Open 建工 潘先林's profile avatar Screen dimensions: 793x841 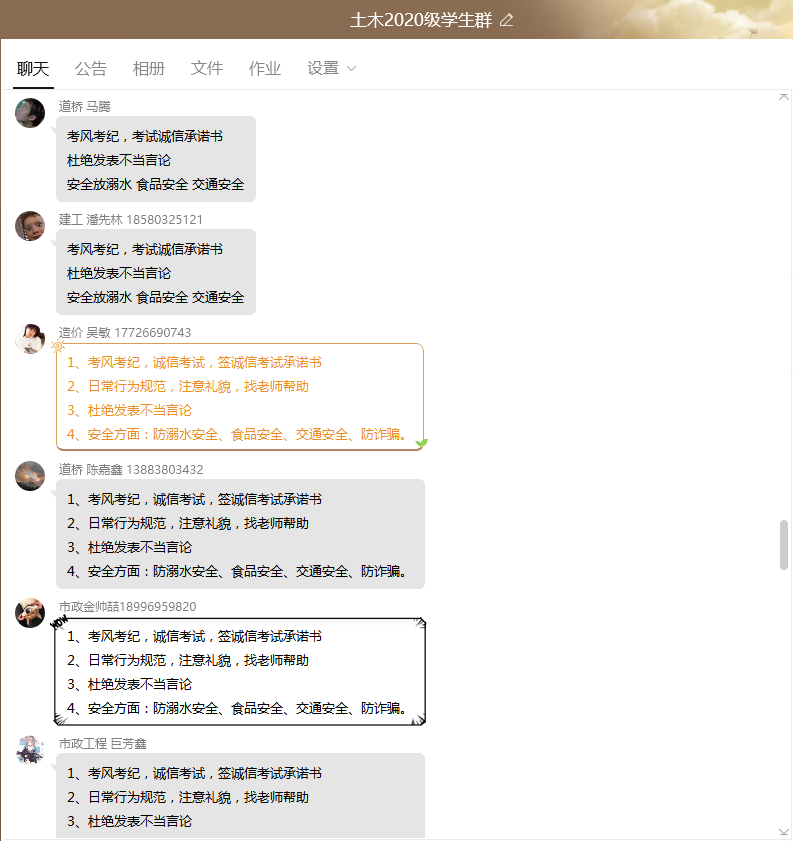point(30,226)
